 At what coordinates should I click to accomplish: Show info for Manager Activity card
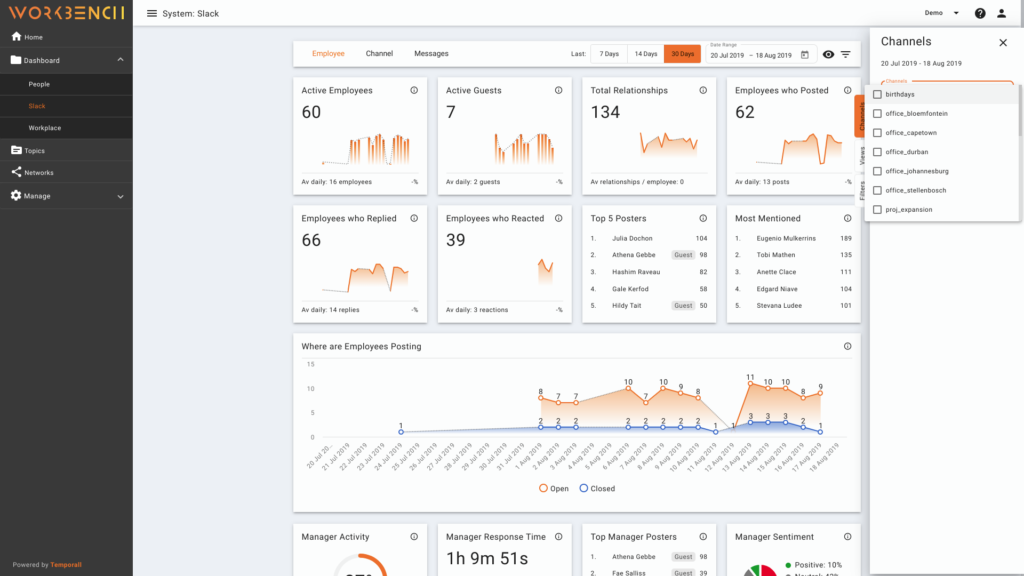click(414, 536)
